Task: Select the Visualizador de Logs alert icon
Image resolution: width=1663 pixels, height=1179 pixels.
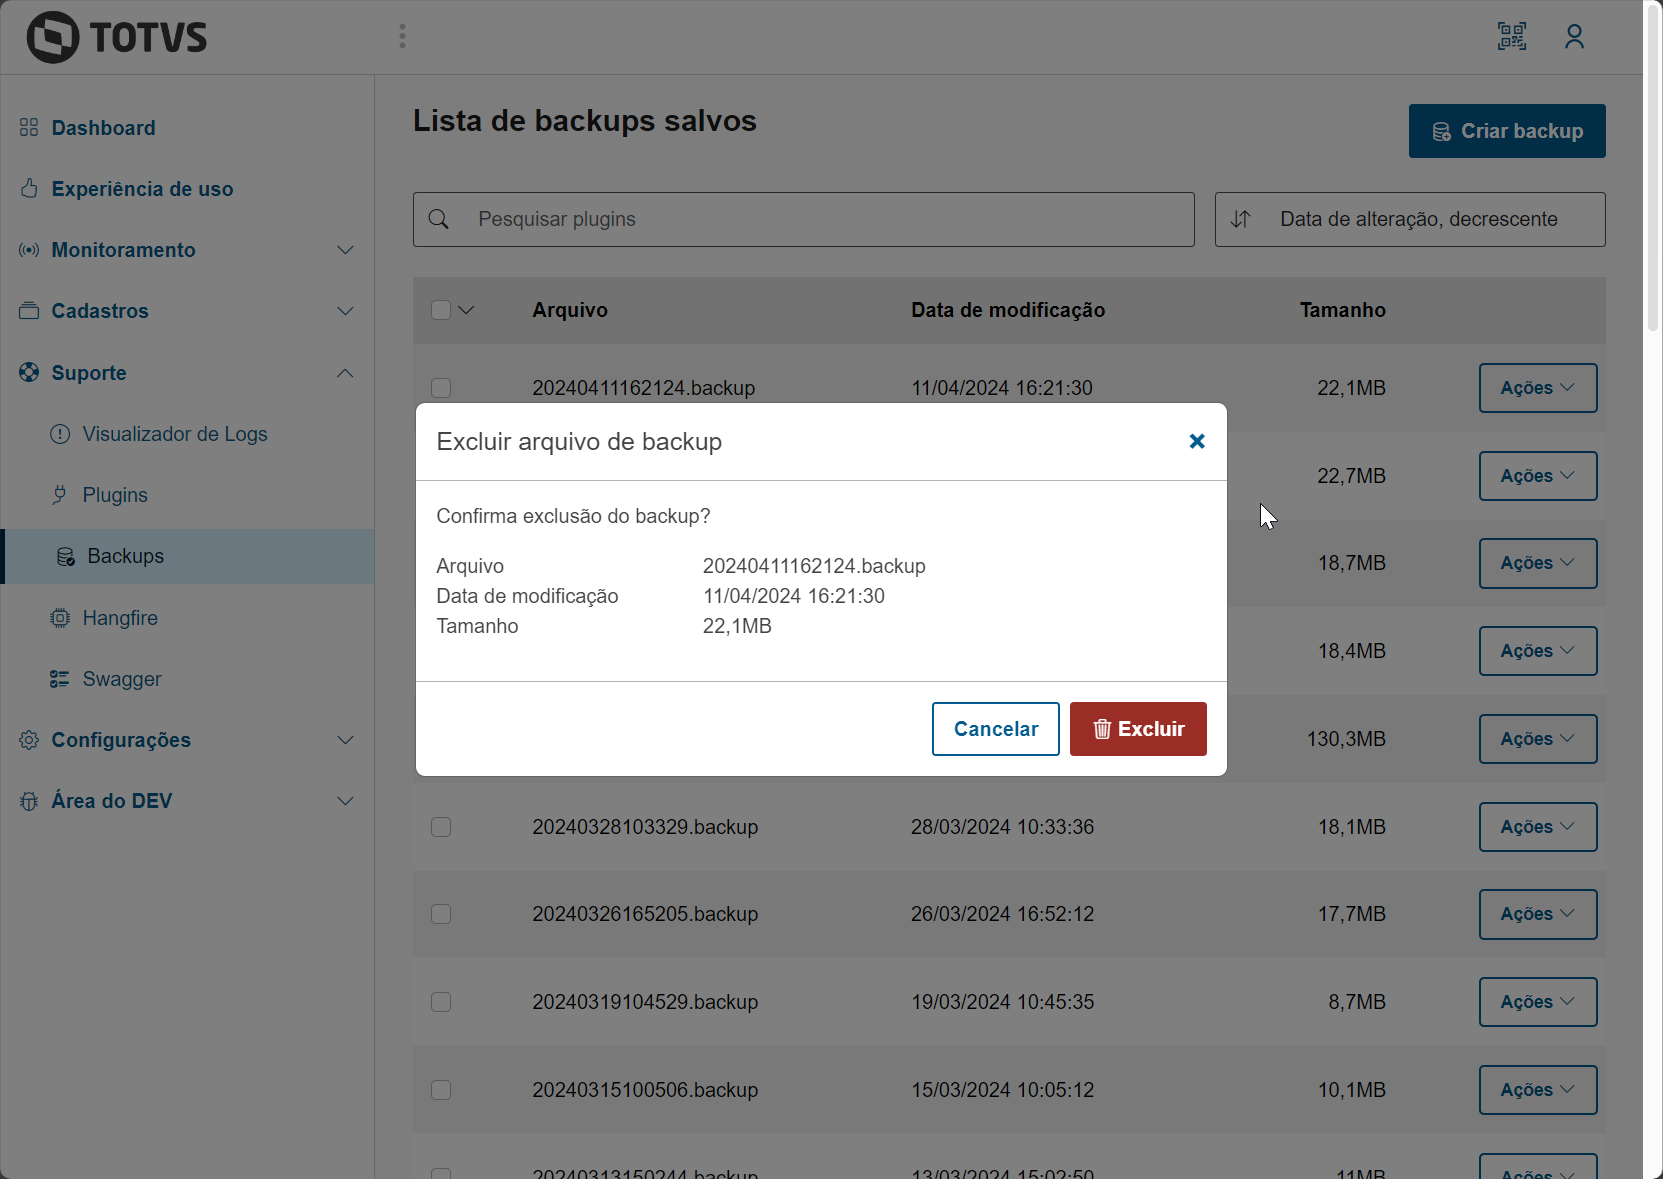Action: (x=61, y=434)
